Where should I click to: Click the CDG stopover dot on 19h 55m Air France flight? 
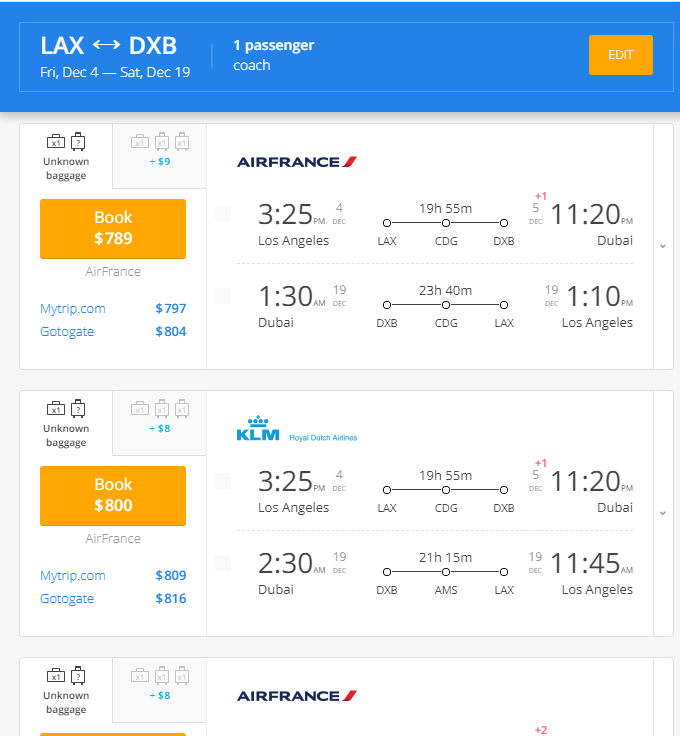[446, 222]
